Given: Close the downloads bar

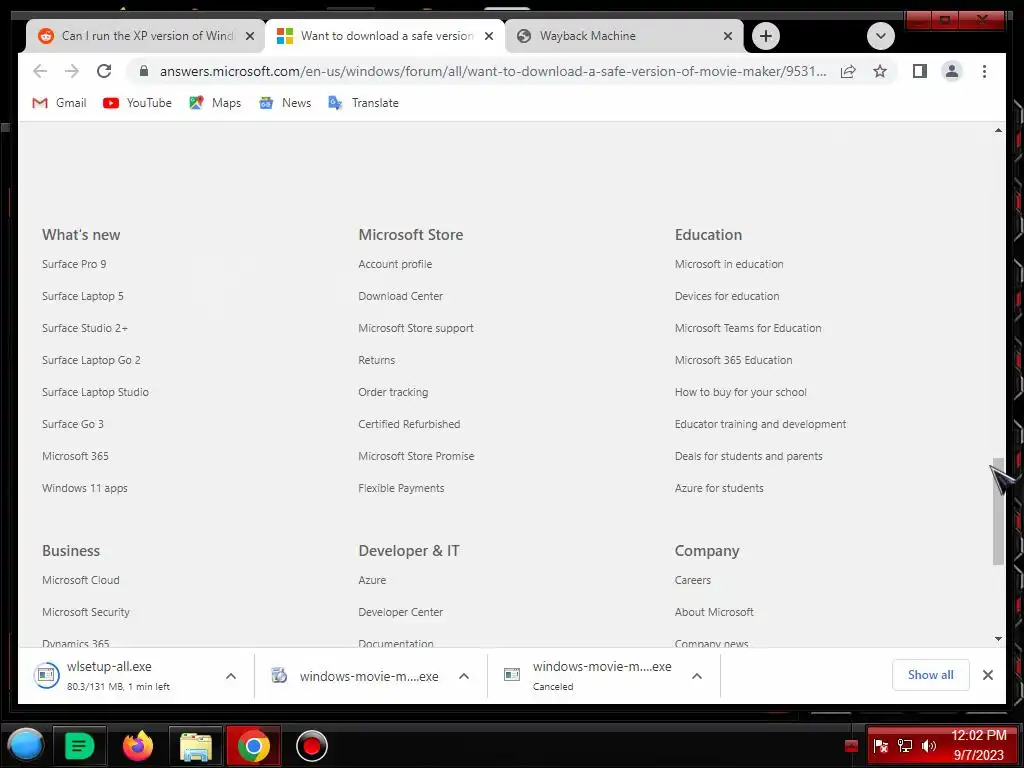Looking at the screenshot, I should (x=987, y=675).
